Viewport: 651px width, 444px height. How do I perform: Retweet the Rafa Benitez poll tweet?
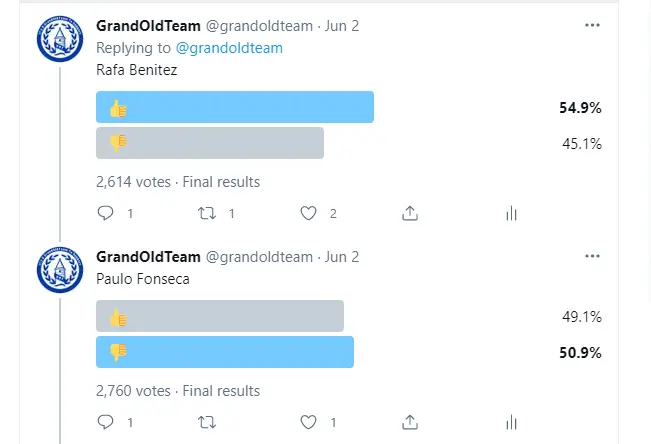207,213
